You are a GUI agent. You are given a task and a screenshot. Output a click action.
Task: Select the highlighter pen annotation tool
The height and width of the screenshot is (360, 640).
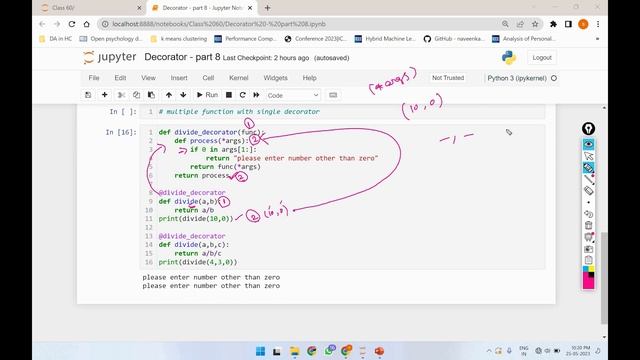588,167
